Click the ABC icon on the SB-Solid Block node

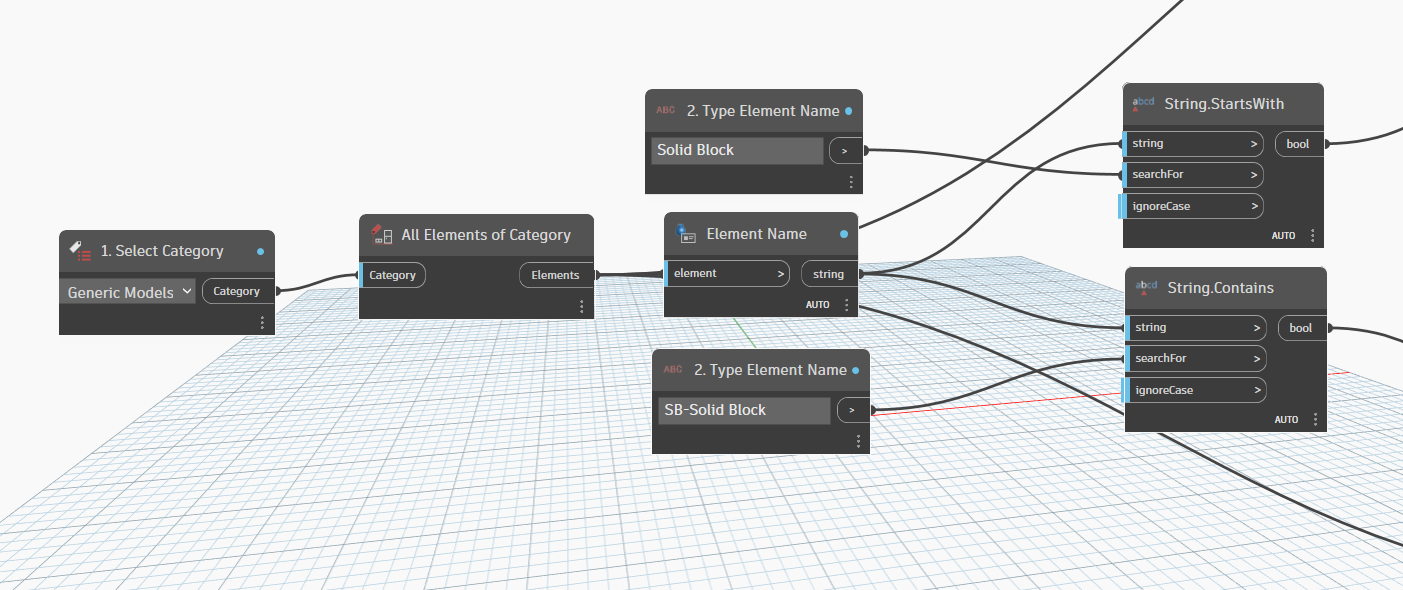coord(673,369)
